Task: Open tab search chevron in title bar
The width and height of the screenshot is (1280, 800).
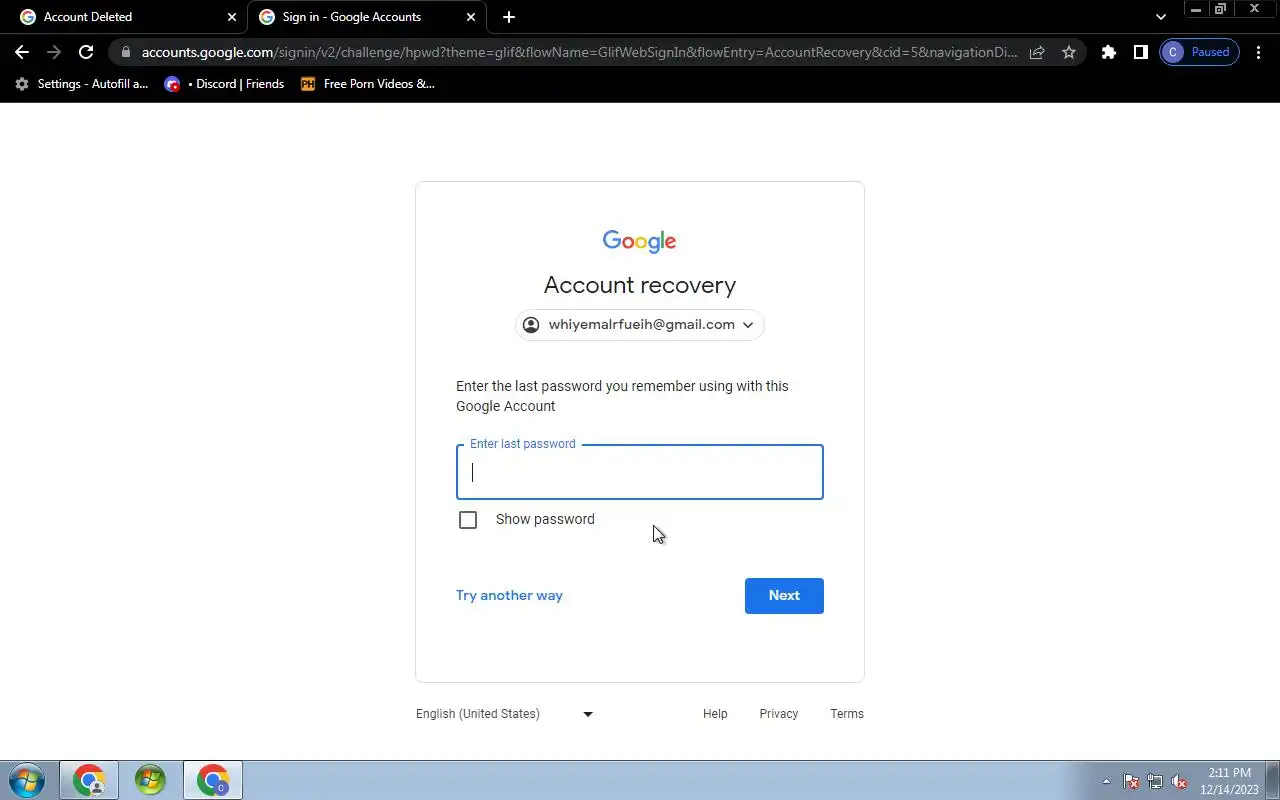Action: click(x=1160, y=17)
